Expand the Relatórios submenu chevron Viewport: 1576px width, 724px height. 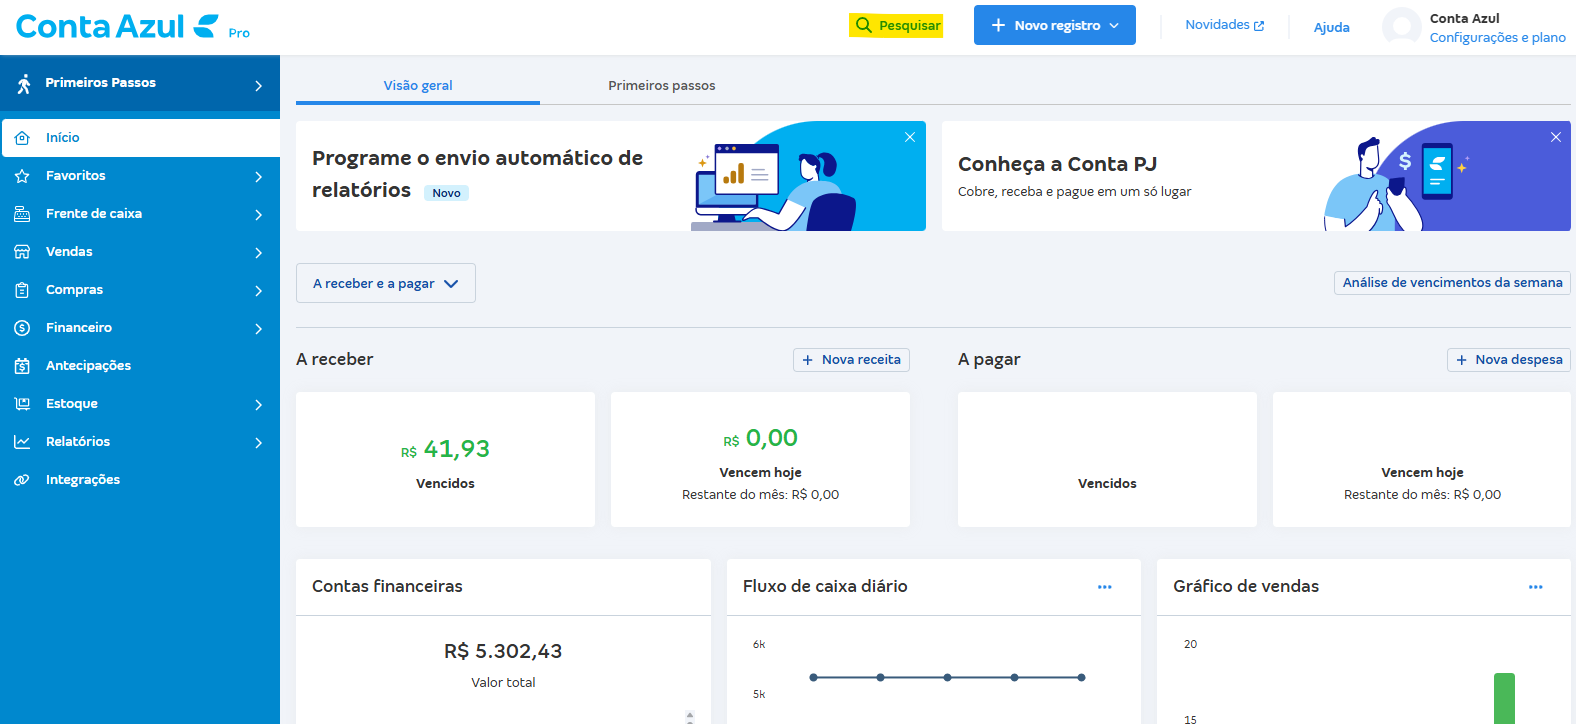pos(258,443)
